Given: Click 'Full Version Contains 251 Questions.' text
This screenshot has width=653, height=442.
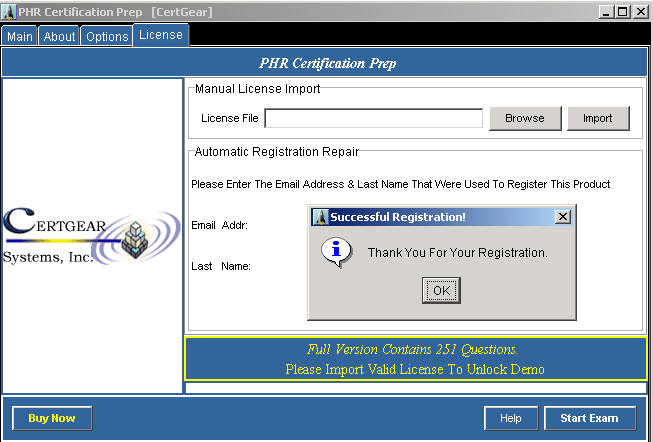Looking at the screenshot, I should pyautogui.click(x=412, y=349).
